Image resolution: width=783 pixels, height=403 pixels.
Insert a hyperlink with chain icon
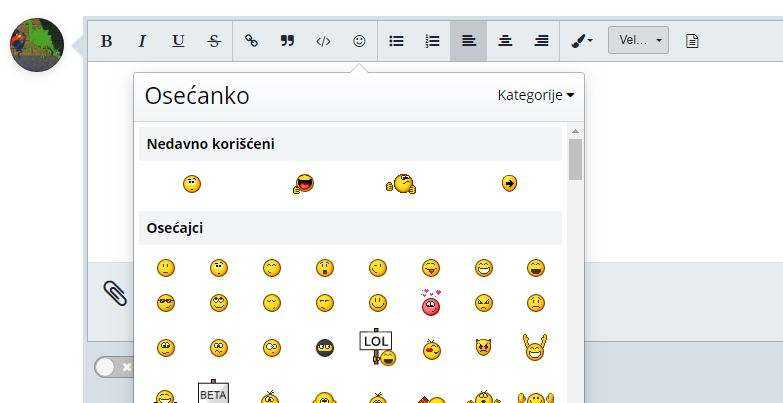pos(251,41)
